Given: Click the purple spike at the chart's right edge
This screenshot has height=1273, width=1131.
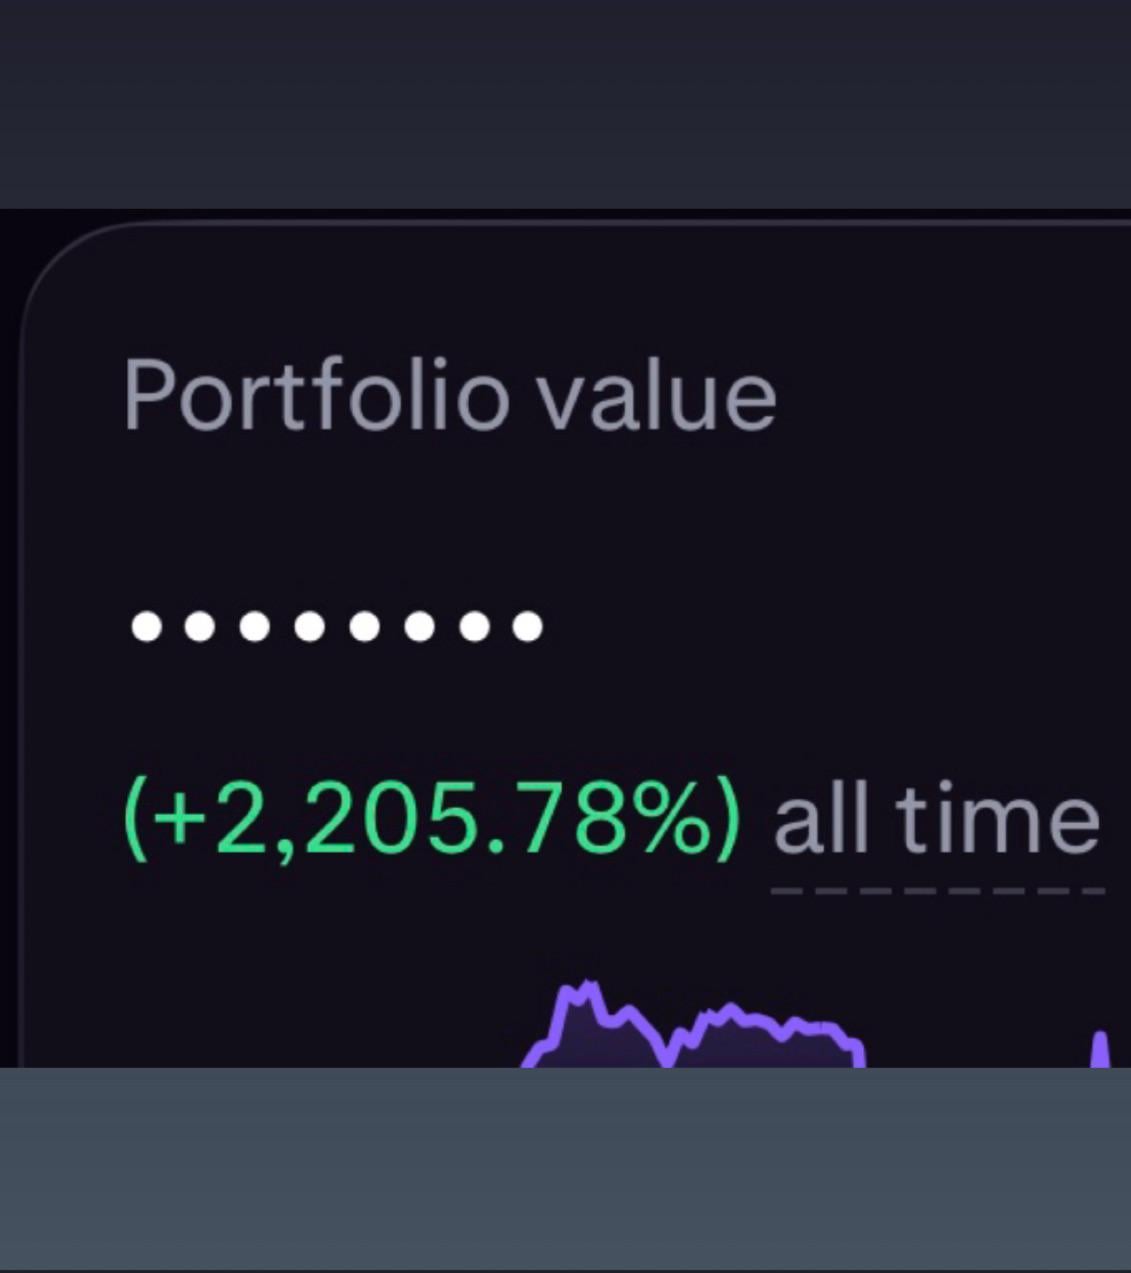Looking at the screenshot, I should tap(1100, 1048).
